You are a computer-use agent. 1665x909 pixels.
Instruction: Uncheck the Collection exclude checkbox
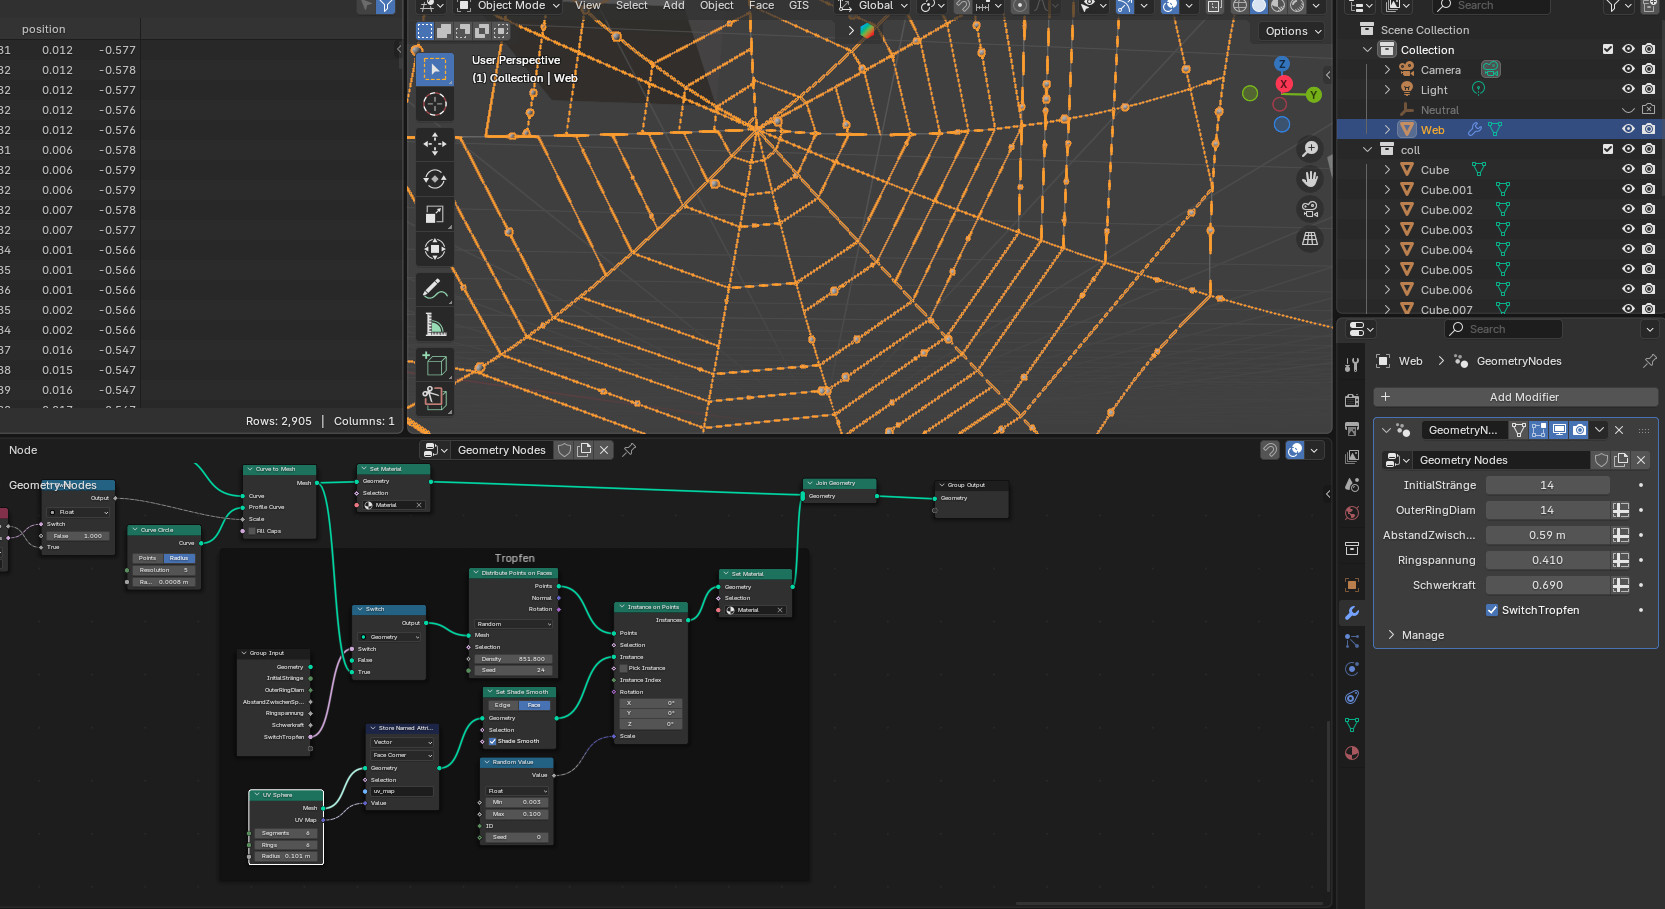tap(1608, 49)
